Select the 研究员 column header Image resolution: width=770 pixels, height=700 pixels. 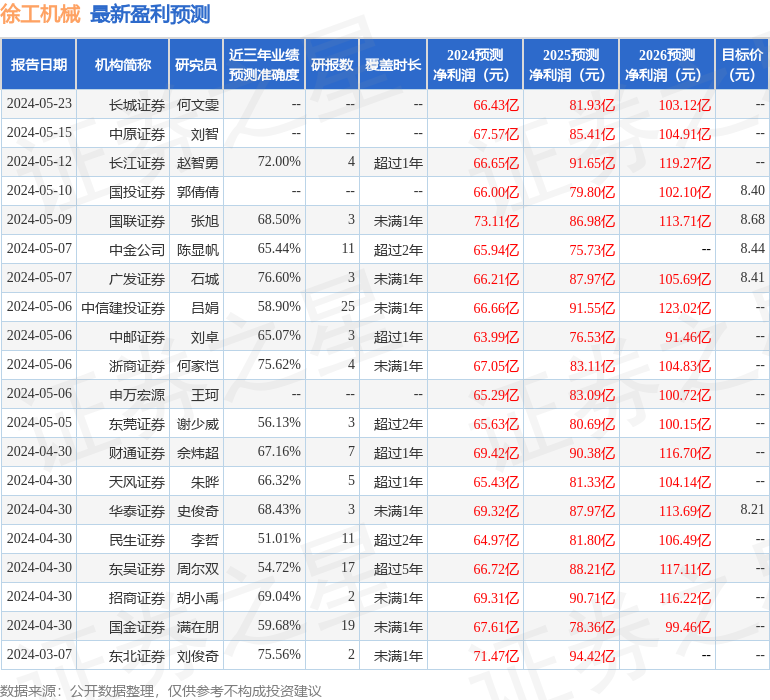(x=196, y=64)
